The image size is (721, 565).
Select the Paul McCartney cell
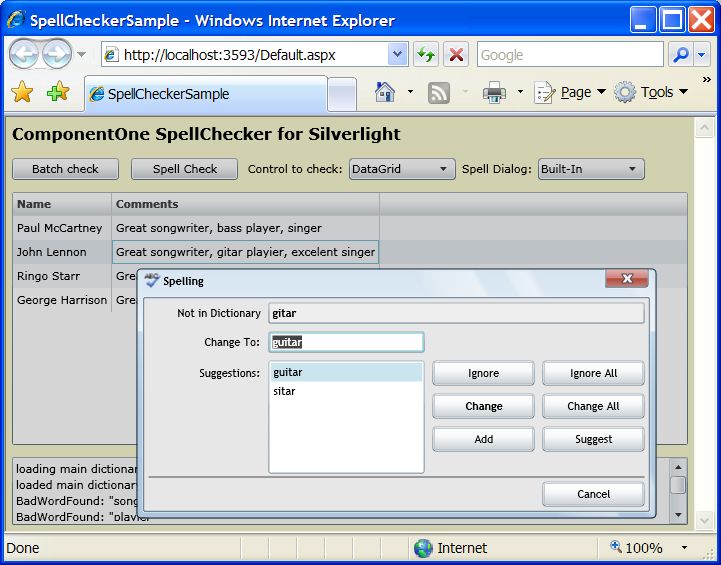tap(62, 228)
